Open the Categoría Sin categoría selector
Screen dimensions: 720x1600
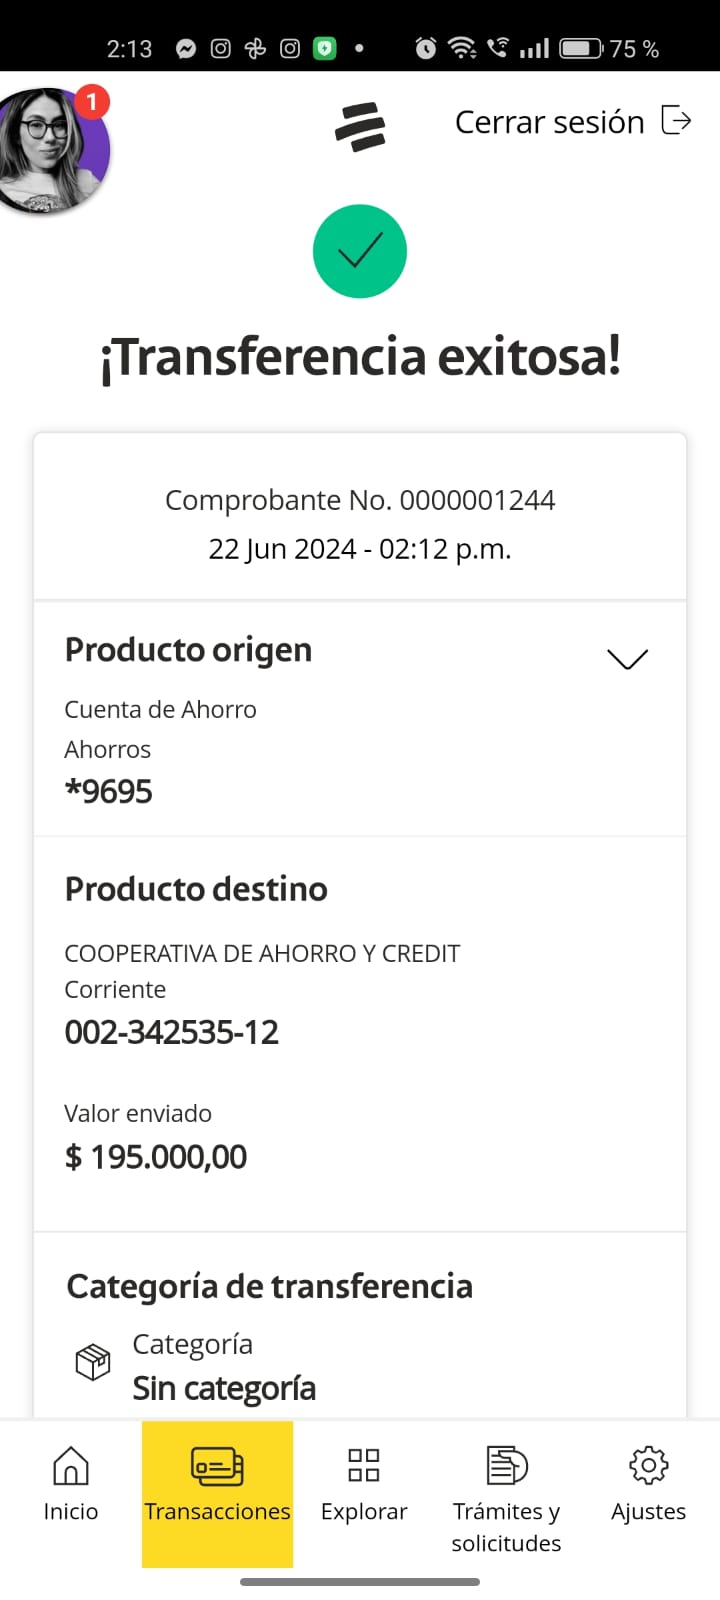(224, 1388)
